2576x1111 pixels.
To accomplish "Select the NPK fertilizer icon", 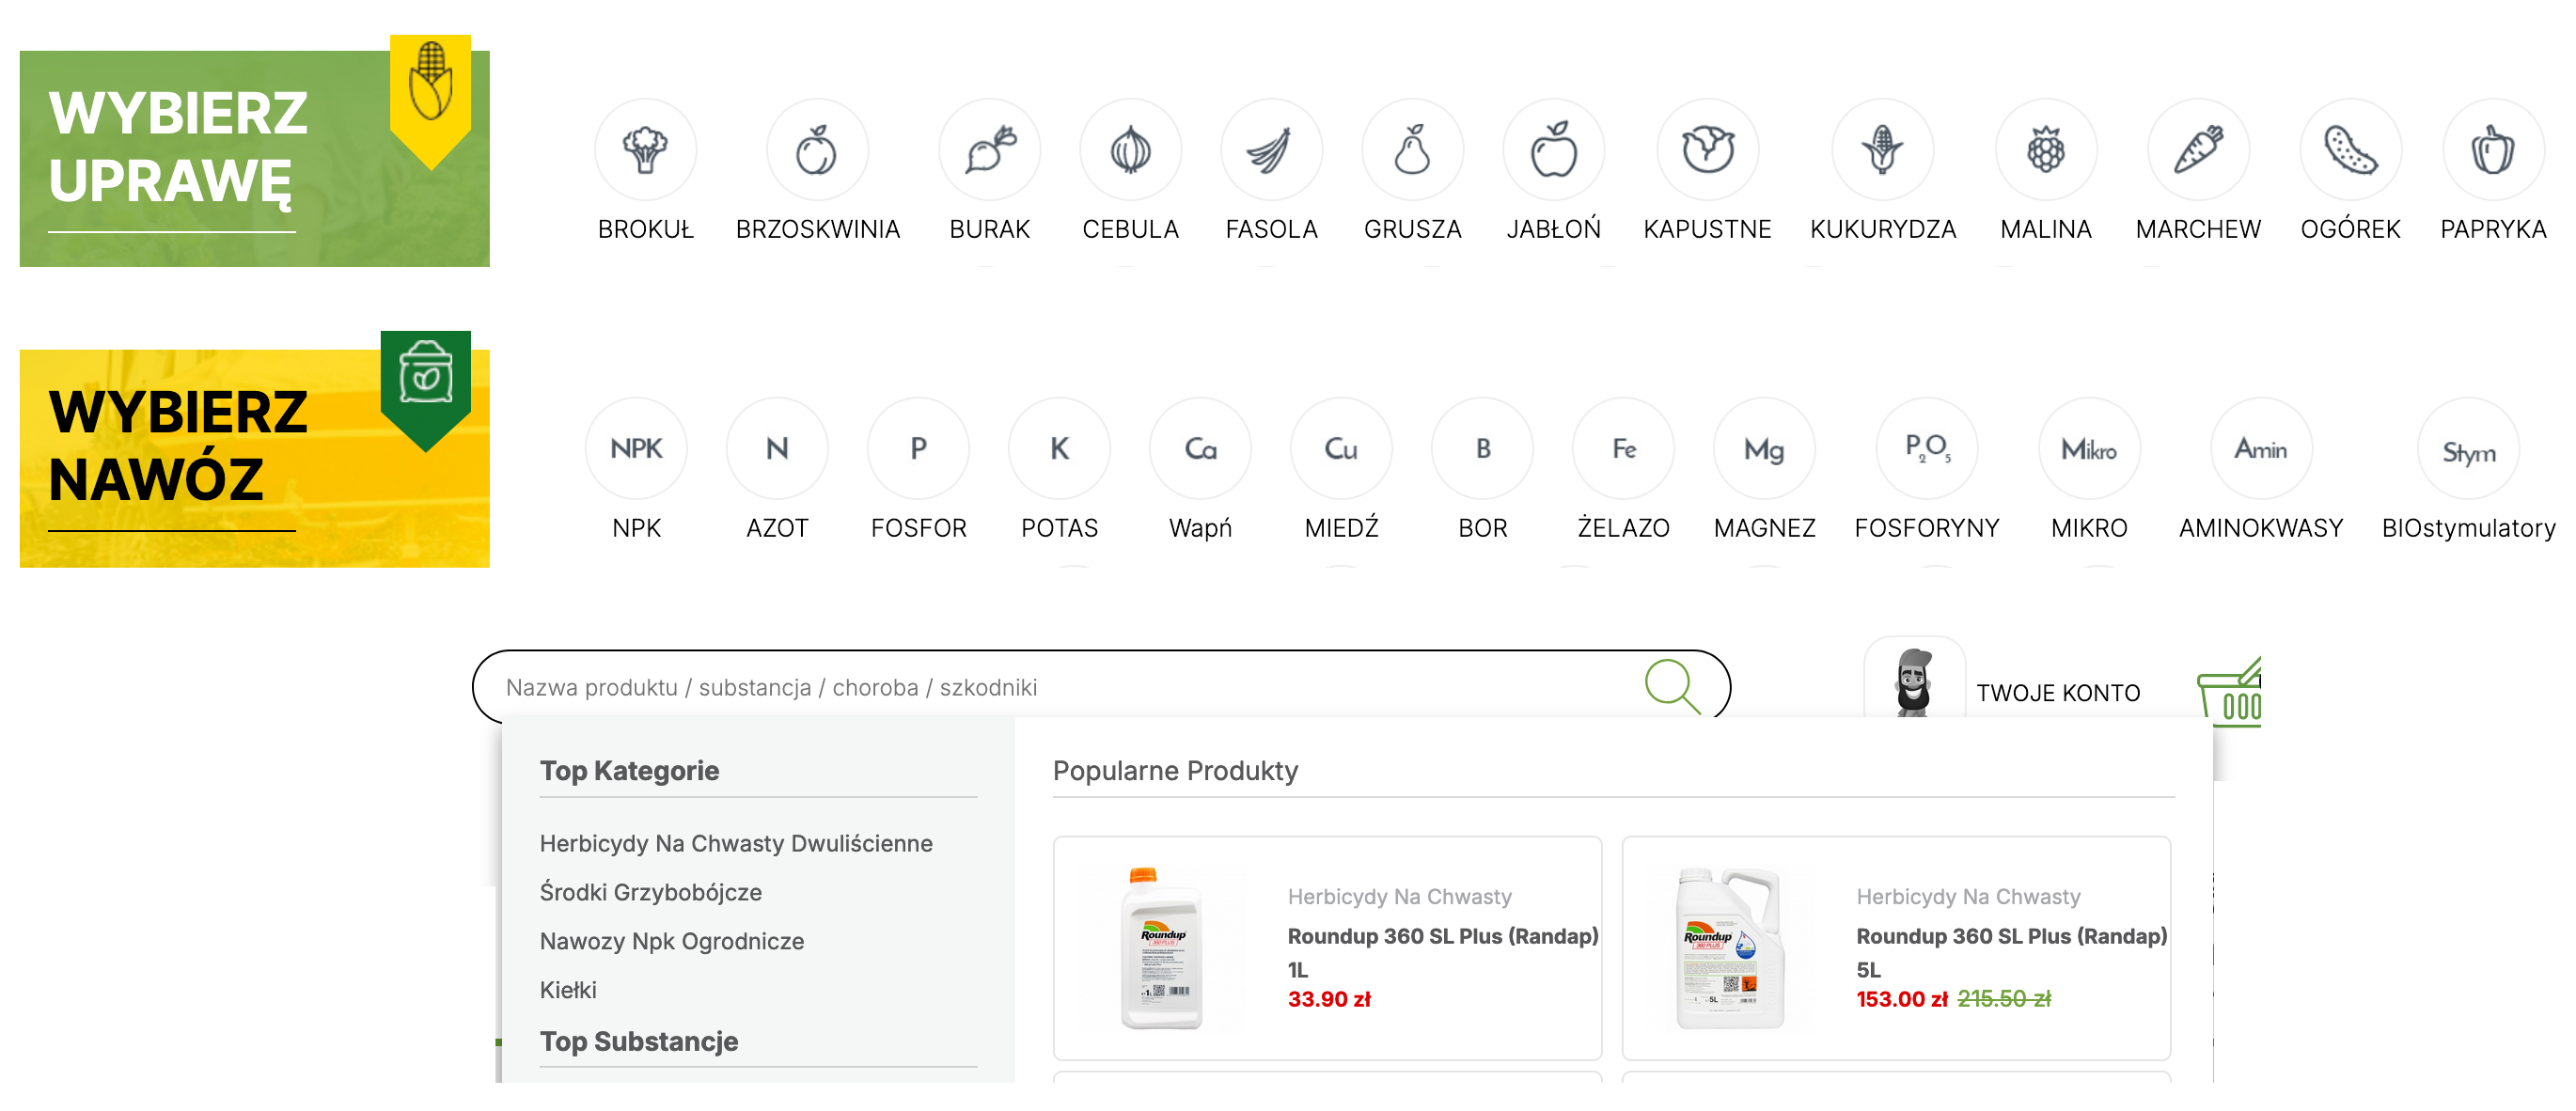I will (636, 449).
